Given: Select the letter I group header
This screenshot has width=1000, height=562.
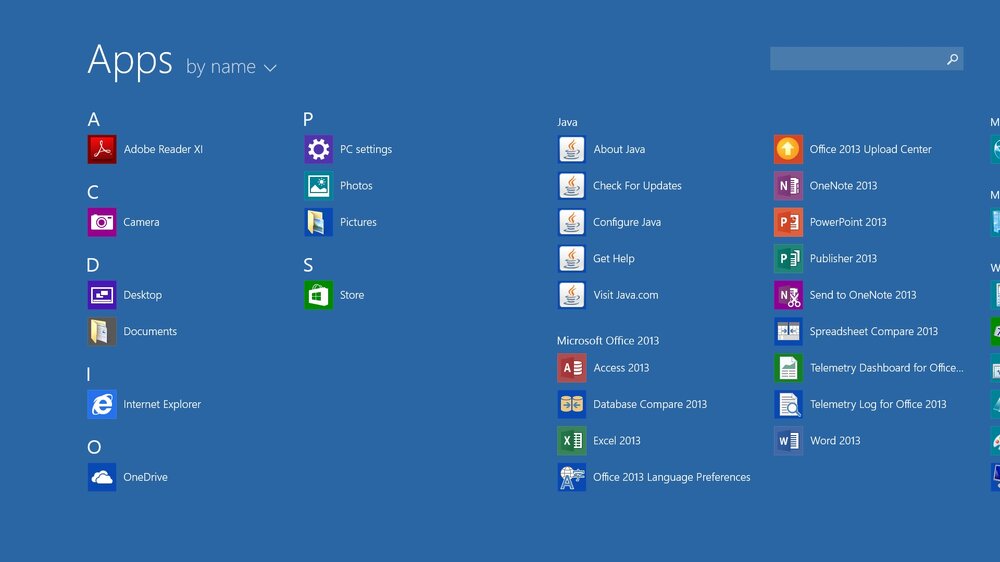Looking at the screenshot, I should [89, 374].
